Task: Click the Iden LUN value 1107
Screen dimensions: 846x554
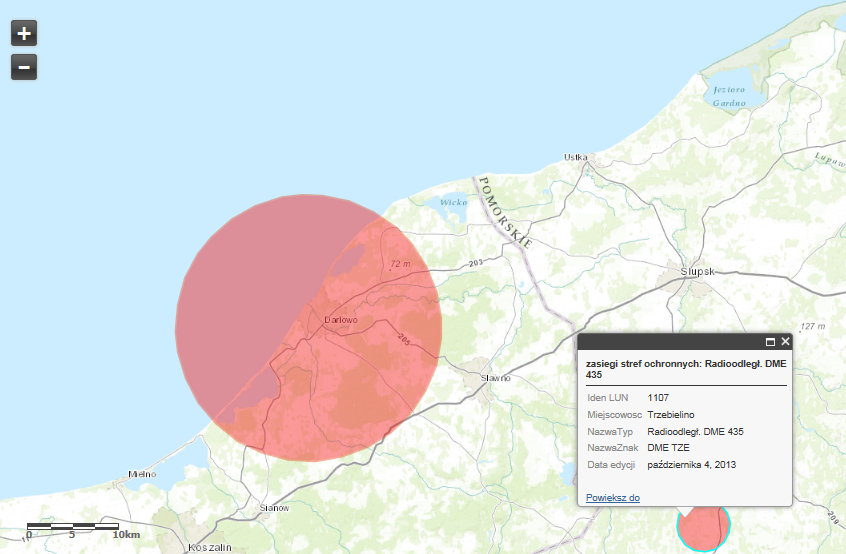Action: click(x=658, y=398)
